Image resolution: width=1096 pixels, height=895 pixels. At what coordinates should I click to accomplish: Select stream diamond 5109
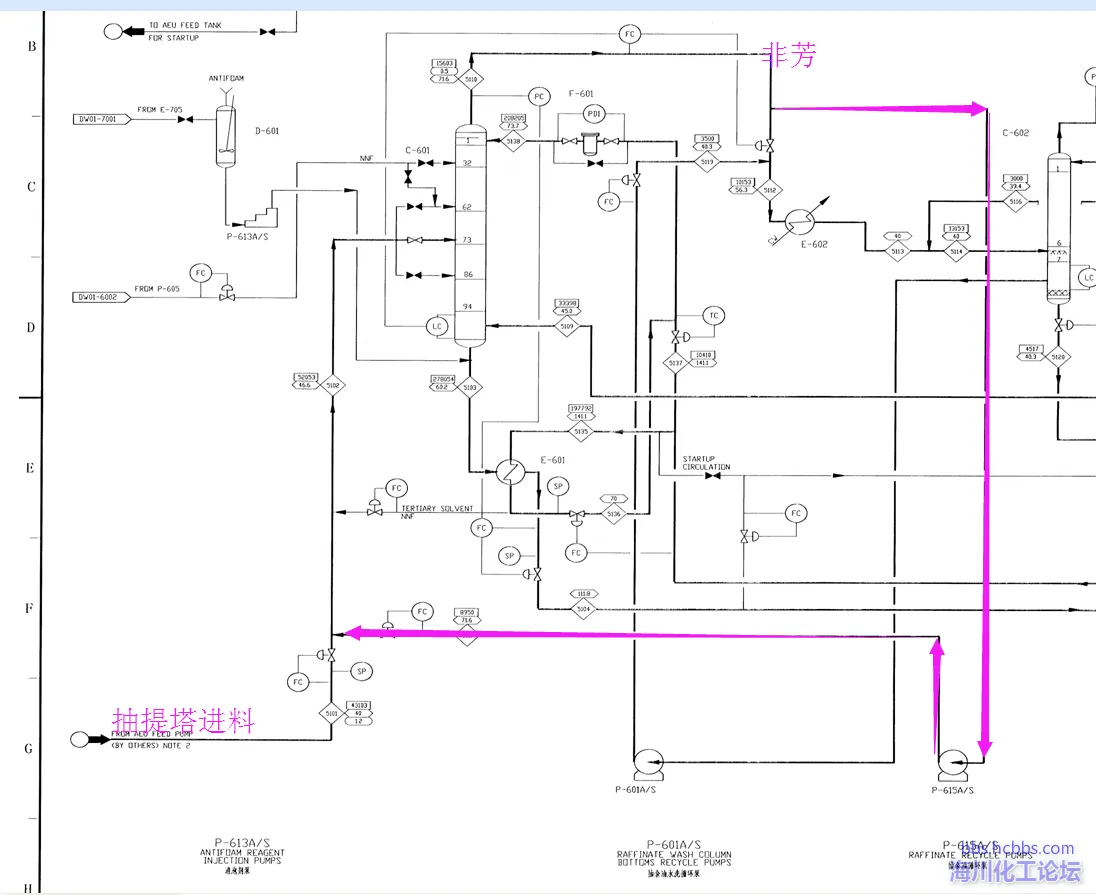[567, 325]
